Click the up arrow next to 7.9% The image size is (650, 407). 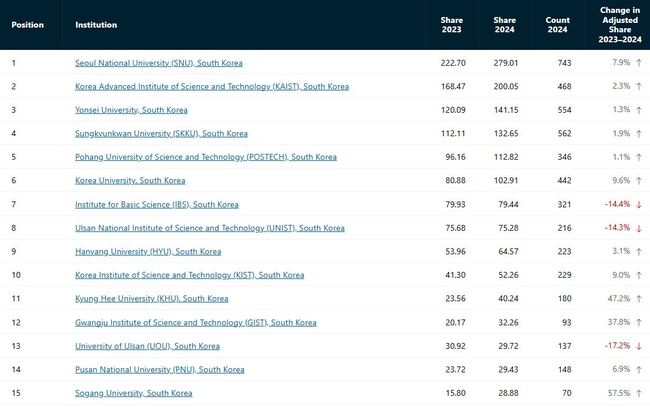[x=639, y=63]
